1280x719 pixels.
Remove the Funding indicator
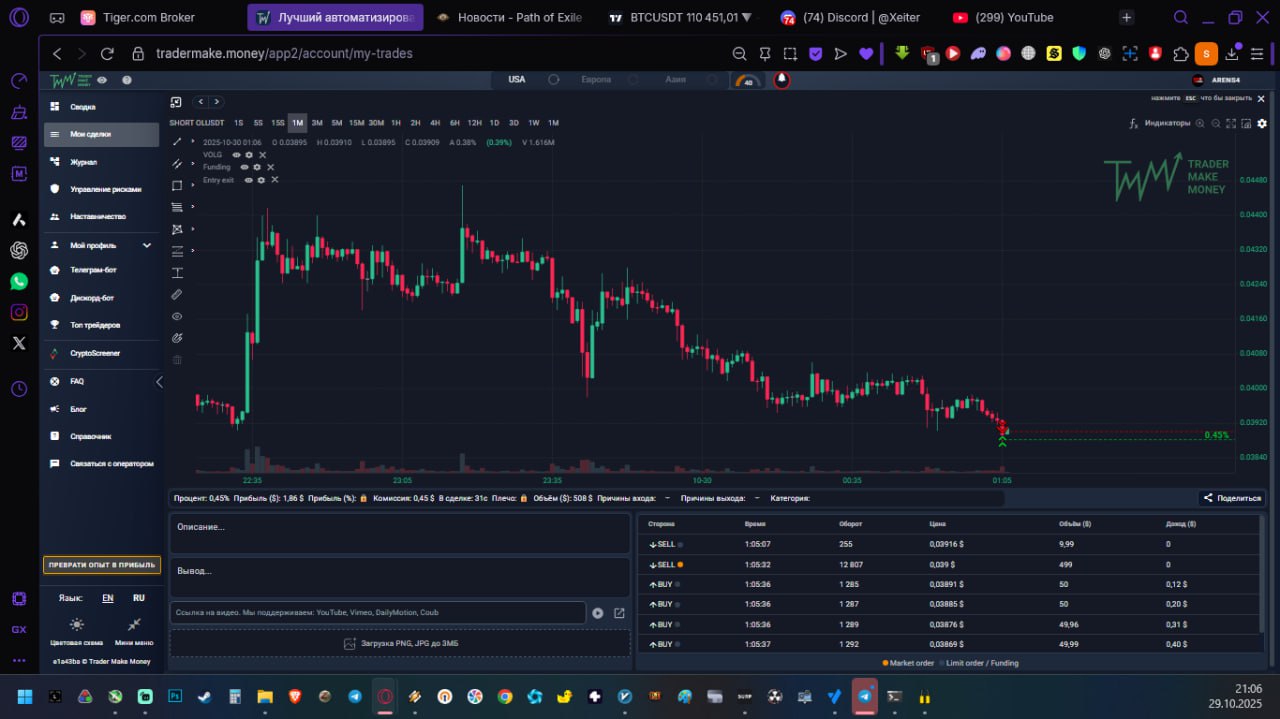coord(270,167)
